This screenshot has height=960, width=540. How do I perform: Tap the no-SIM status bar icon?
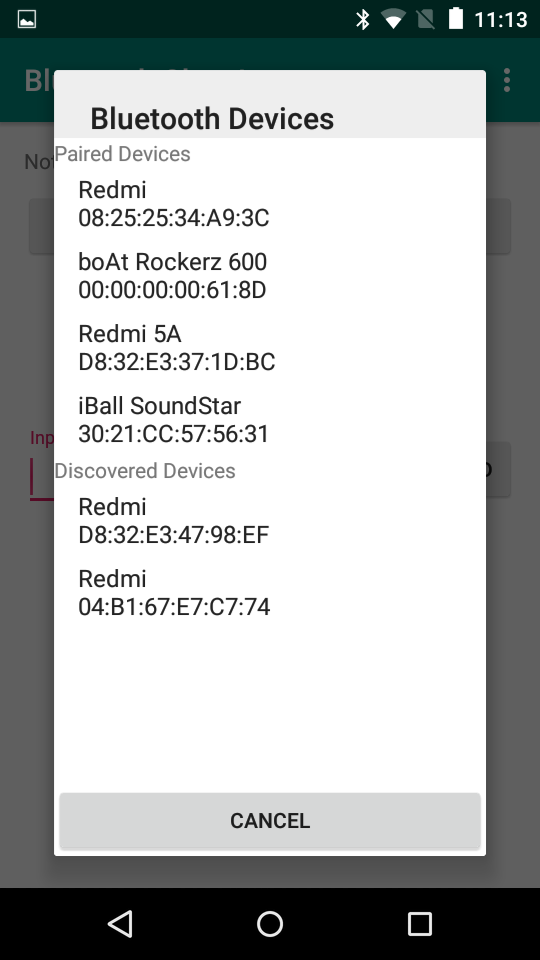[426, 19]
